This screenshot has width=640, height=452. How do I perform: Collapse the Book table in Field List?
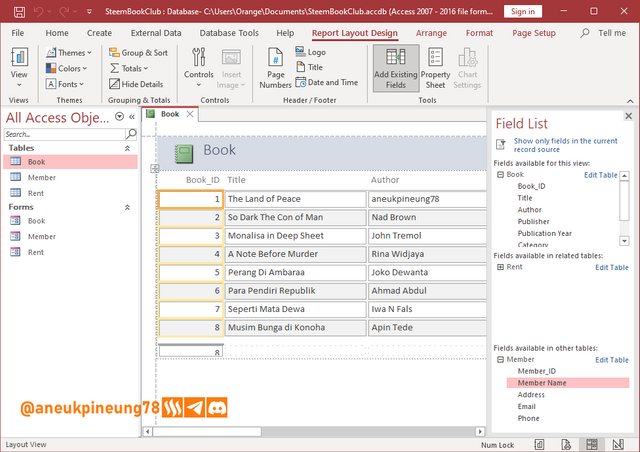coord(500,174)
